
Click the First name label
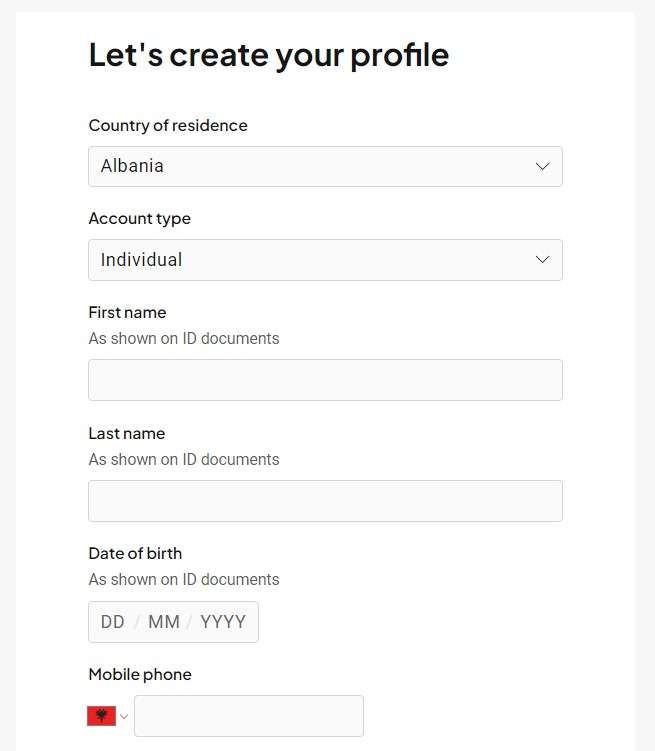tap(127, 312)
